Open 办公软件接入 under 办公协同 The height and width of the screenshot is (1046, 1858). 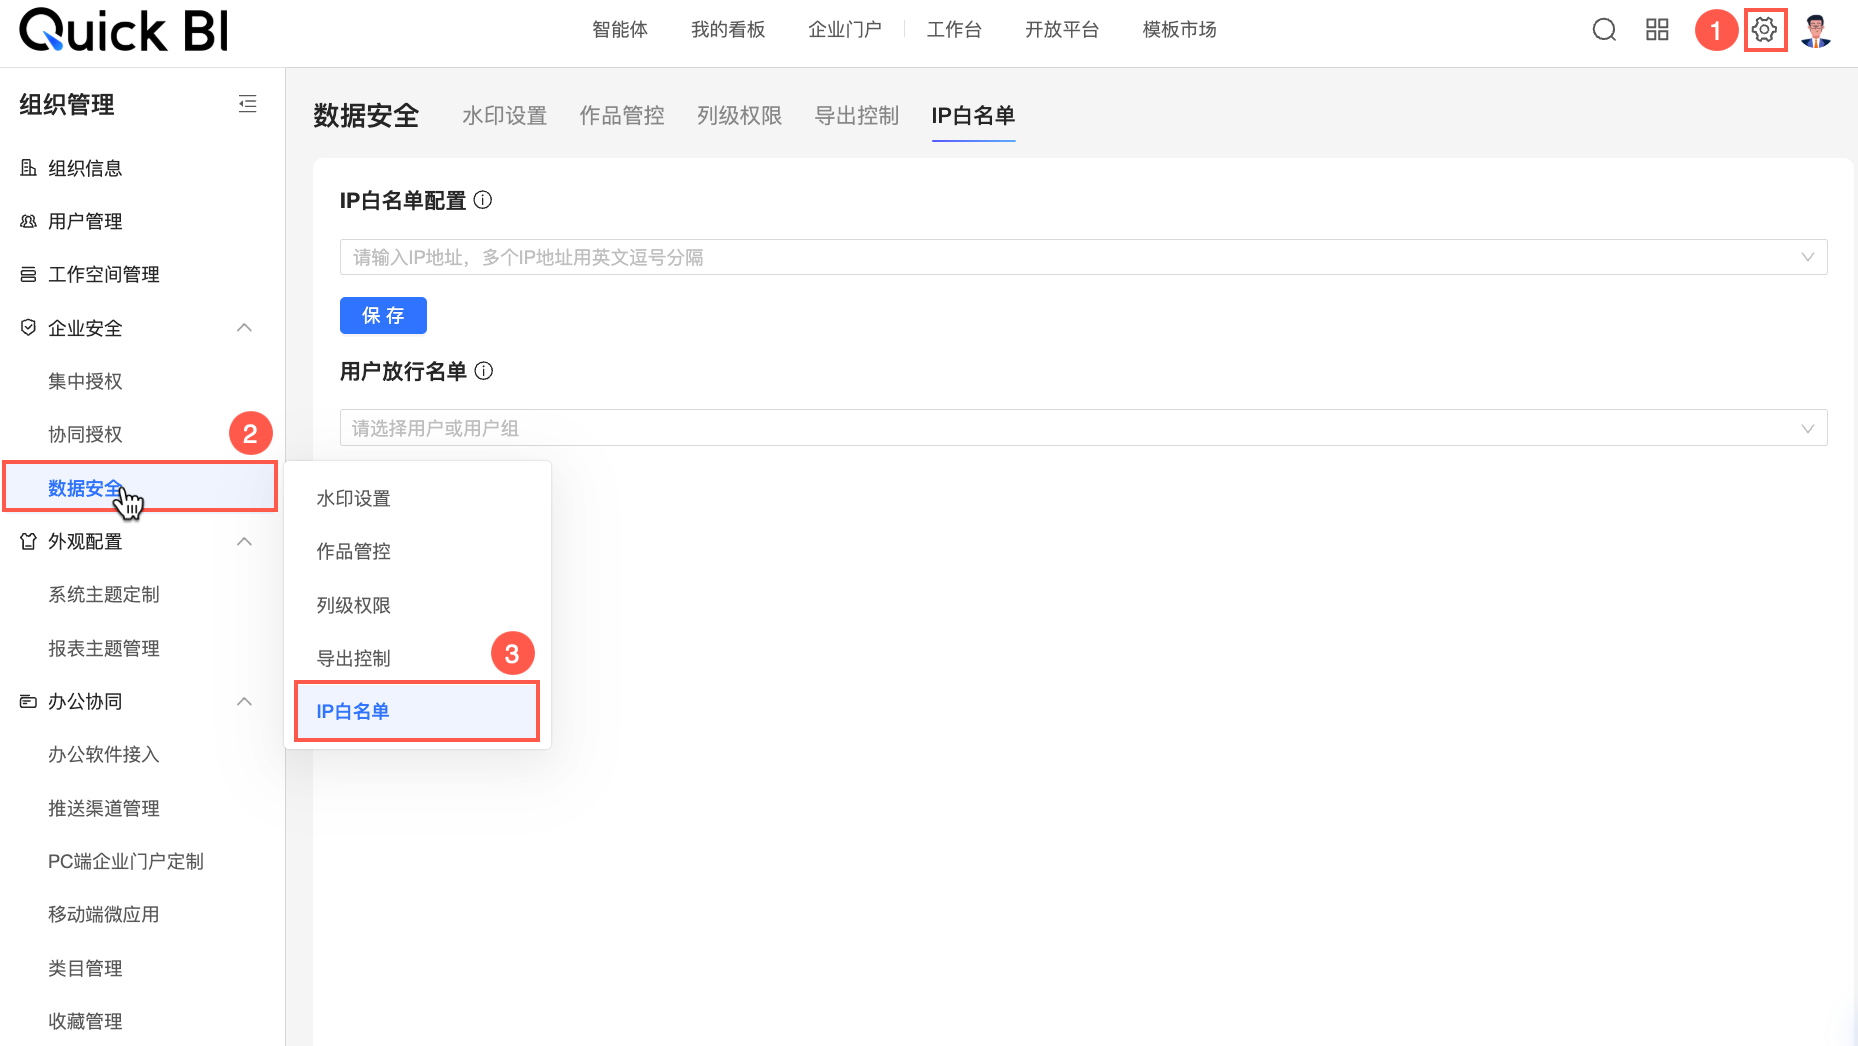click(104, 754)
